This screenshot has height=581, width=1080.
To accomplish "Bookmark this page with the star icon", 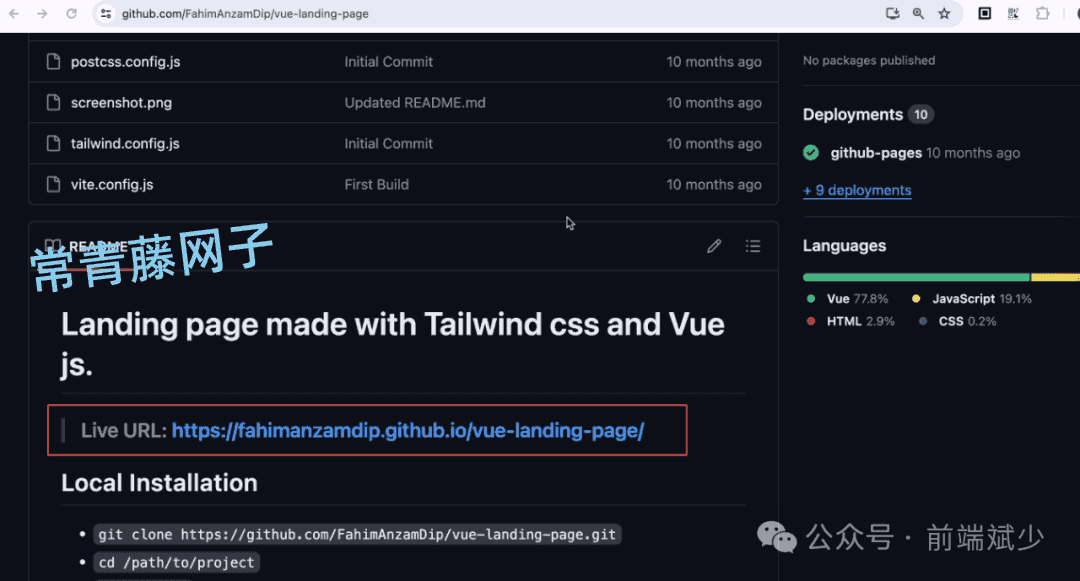I will coord(944,13).
